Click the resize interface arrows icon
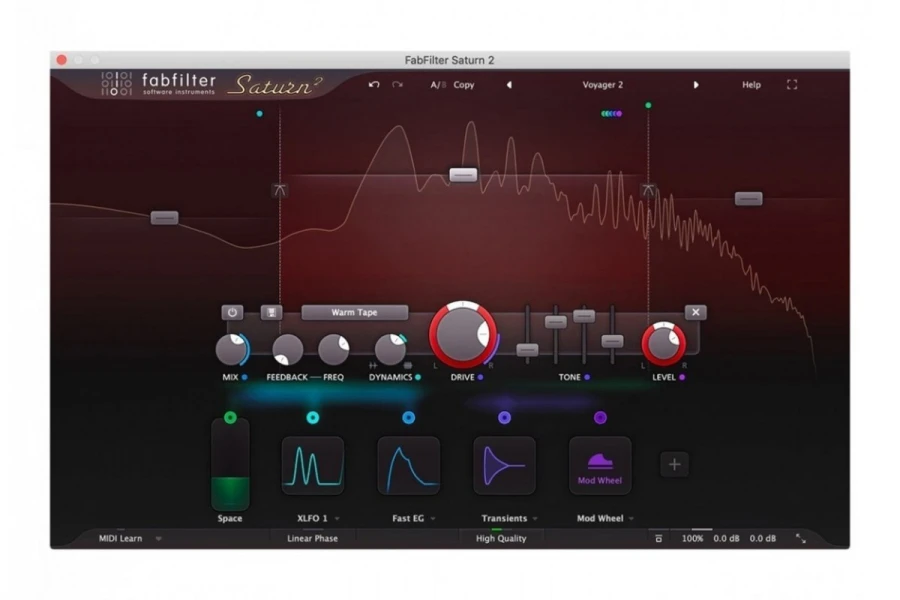This screenshot has width=900, height=600. [x=801, y=539]
